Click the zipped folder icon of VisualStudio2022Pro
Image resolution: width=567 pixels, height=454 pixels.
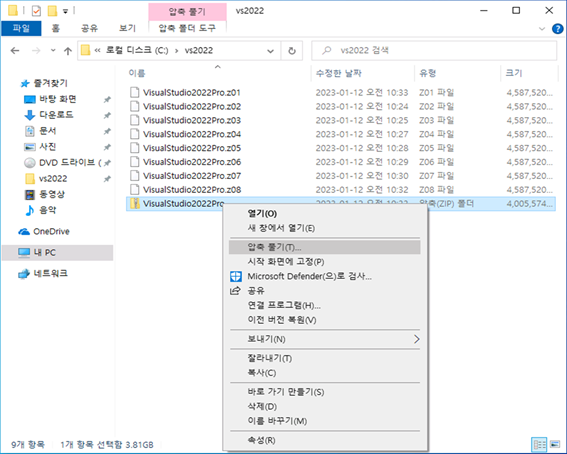[135, 204]
